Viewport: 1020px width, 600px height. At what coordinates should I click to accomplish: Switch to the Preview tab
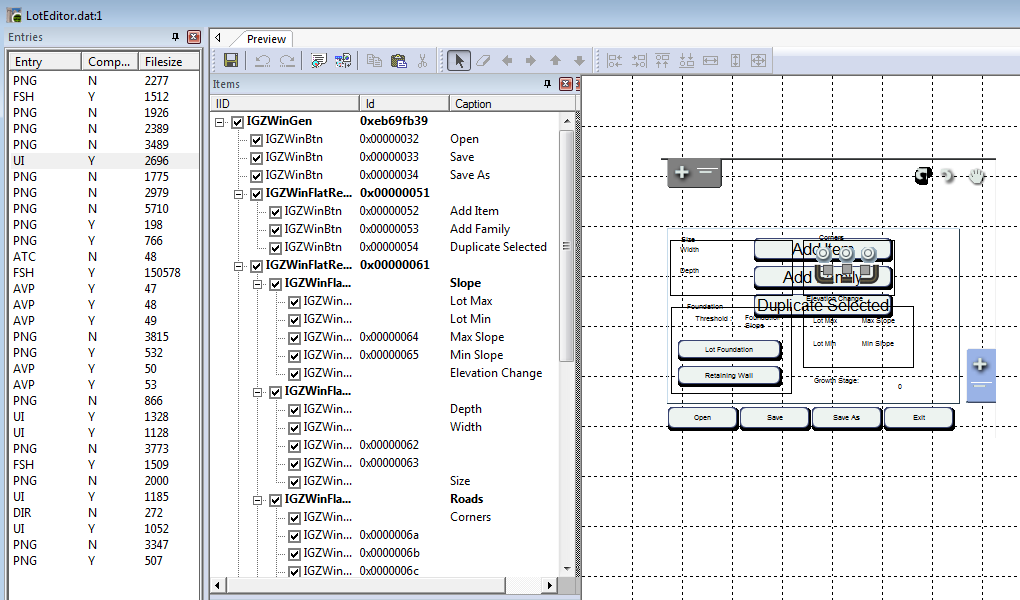pos(266,39)
